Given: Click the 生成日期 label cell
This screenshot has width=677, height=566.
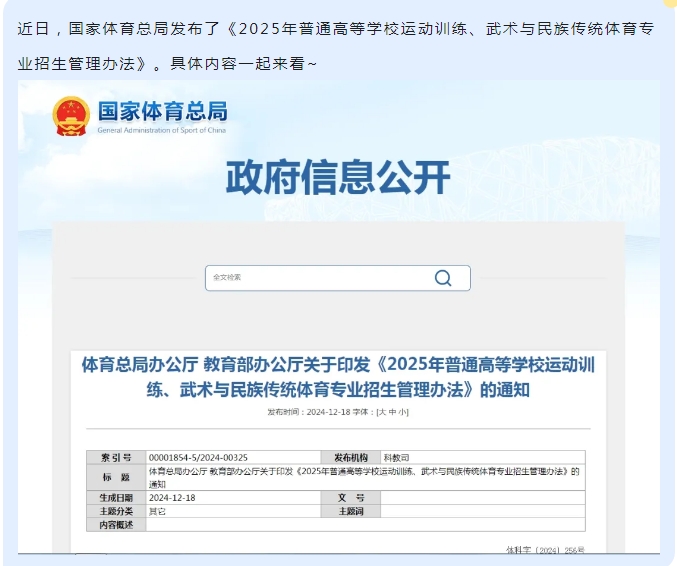Looking at the screenshot, I should 116,498.
